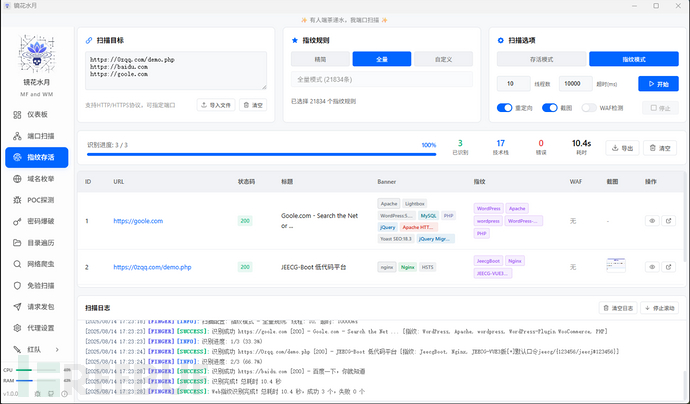The image size is (690, 404).
Task: Click the 导入文件 import button
Action: click(x=216, y=105)
